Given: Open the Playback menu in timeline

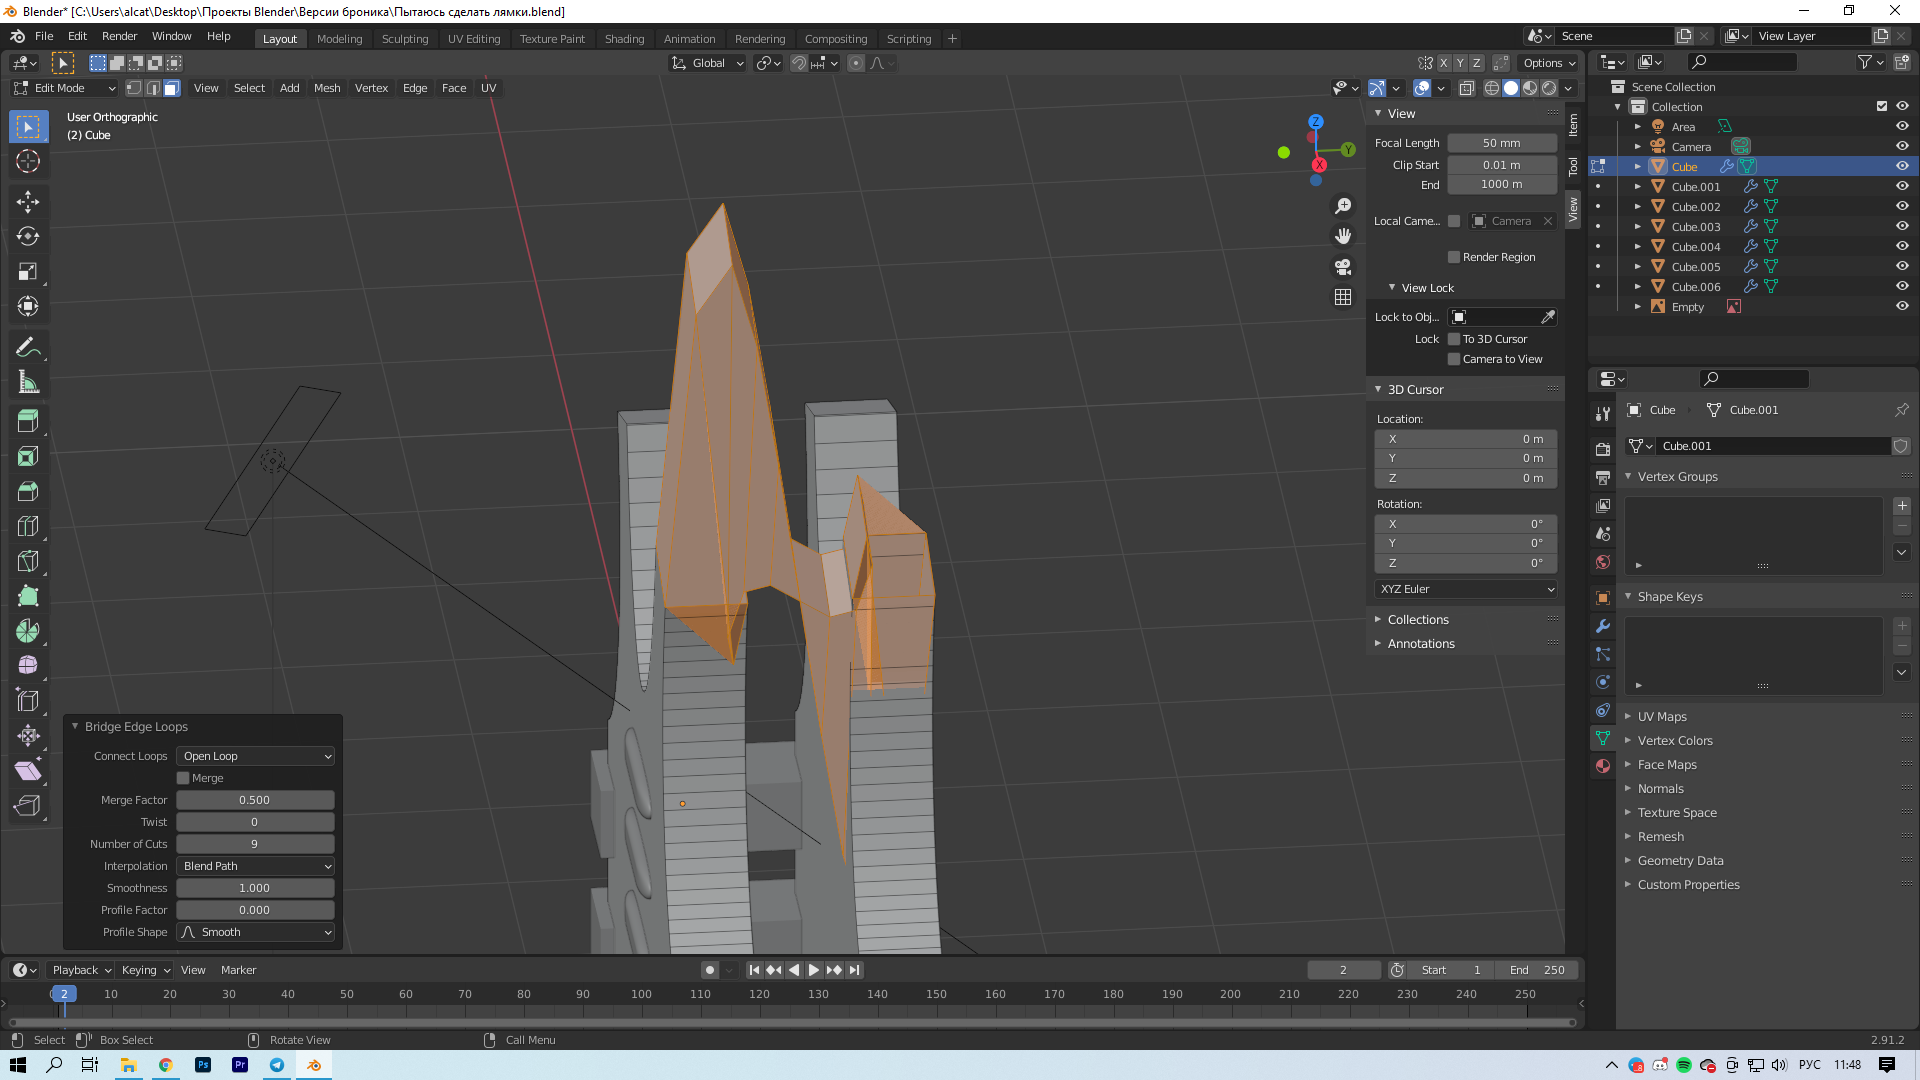Looking at the screenshot, I should (x=81, y=970).
